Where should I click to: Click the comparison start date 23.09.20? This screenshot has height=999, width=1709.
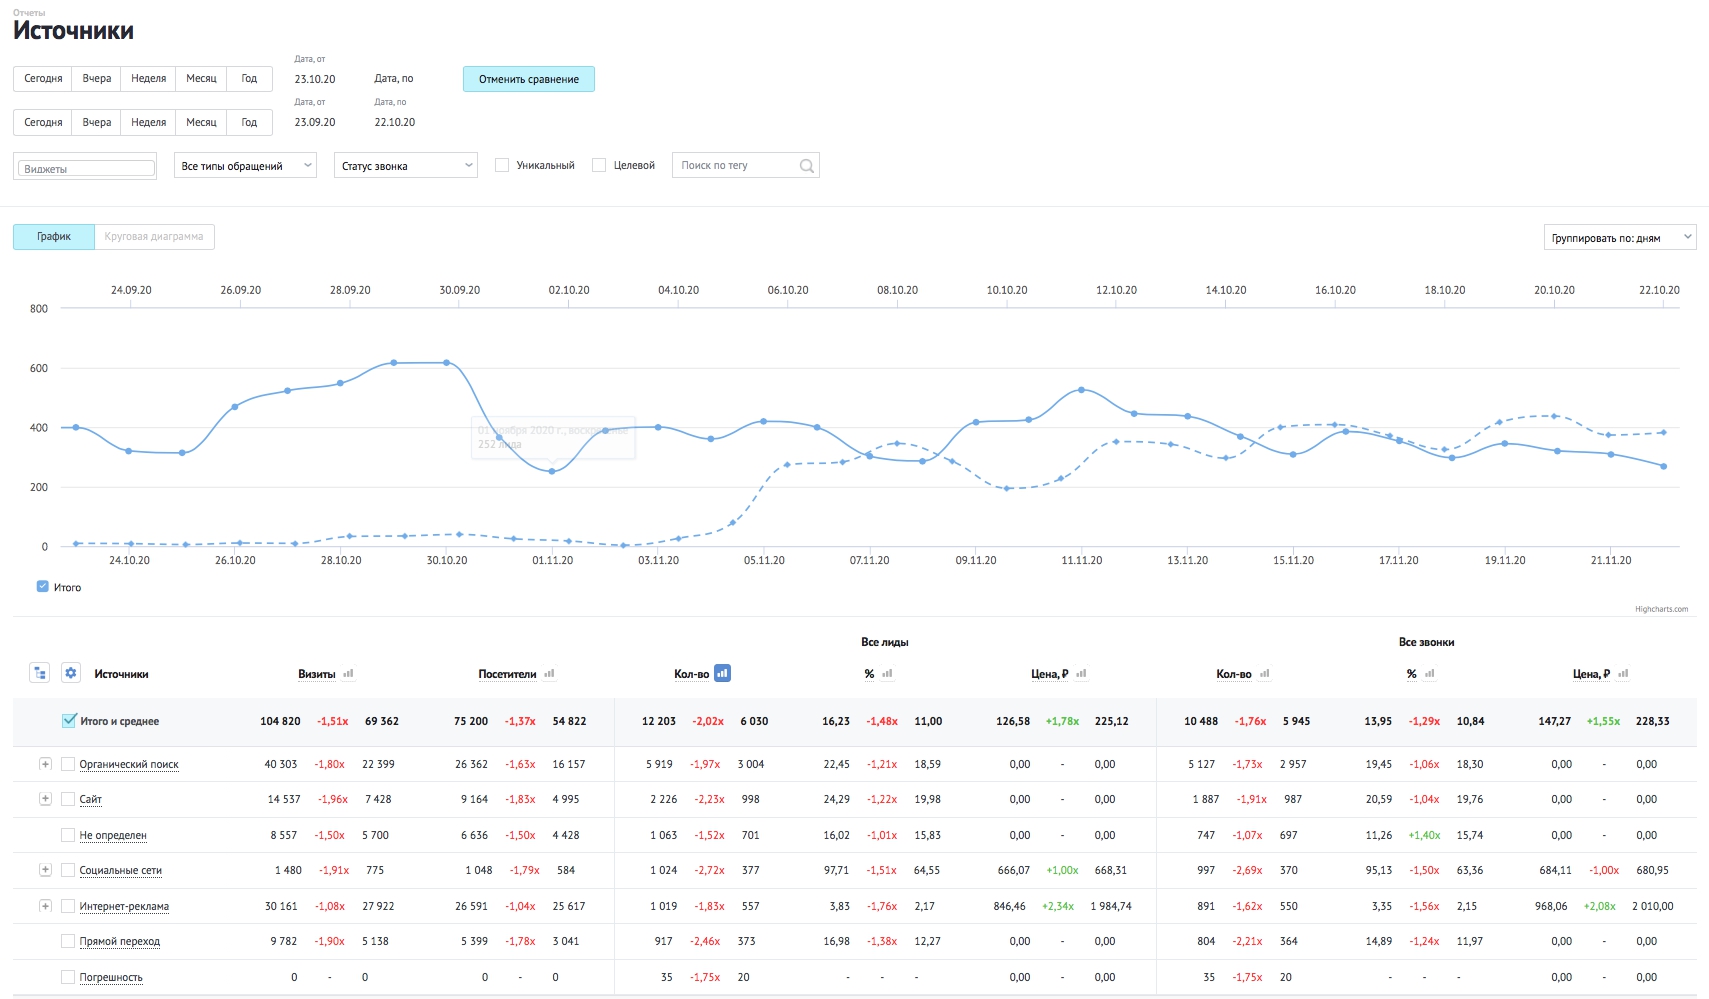pos(315,122)
